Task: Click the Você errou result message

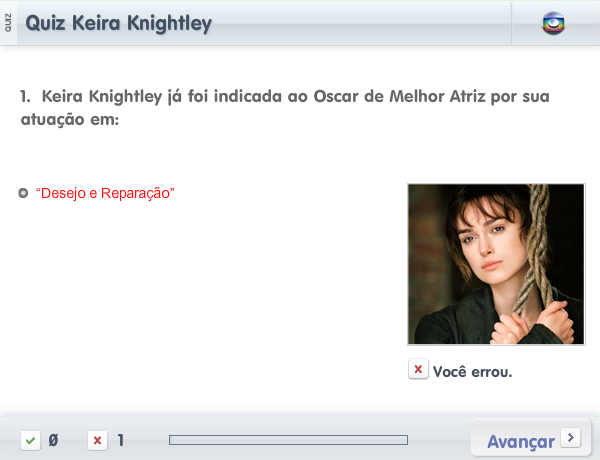Action: tap(472, 372)
